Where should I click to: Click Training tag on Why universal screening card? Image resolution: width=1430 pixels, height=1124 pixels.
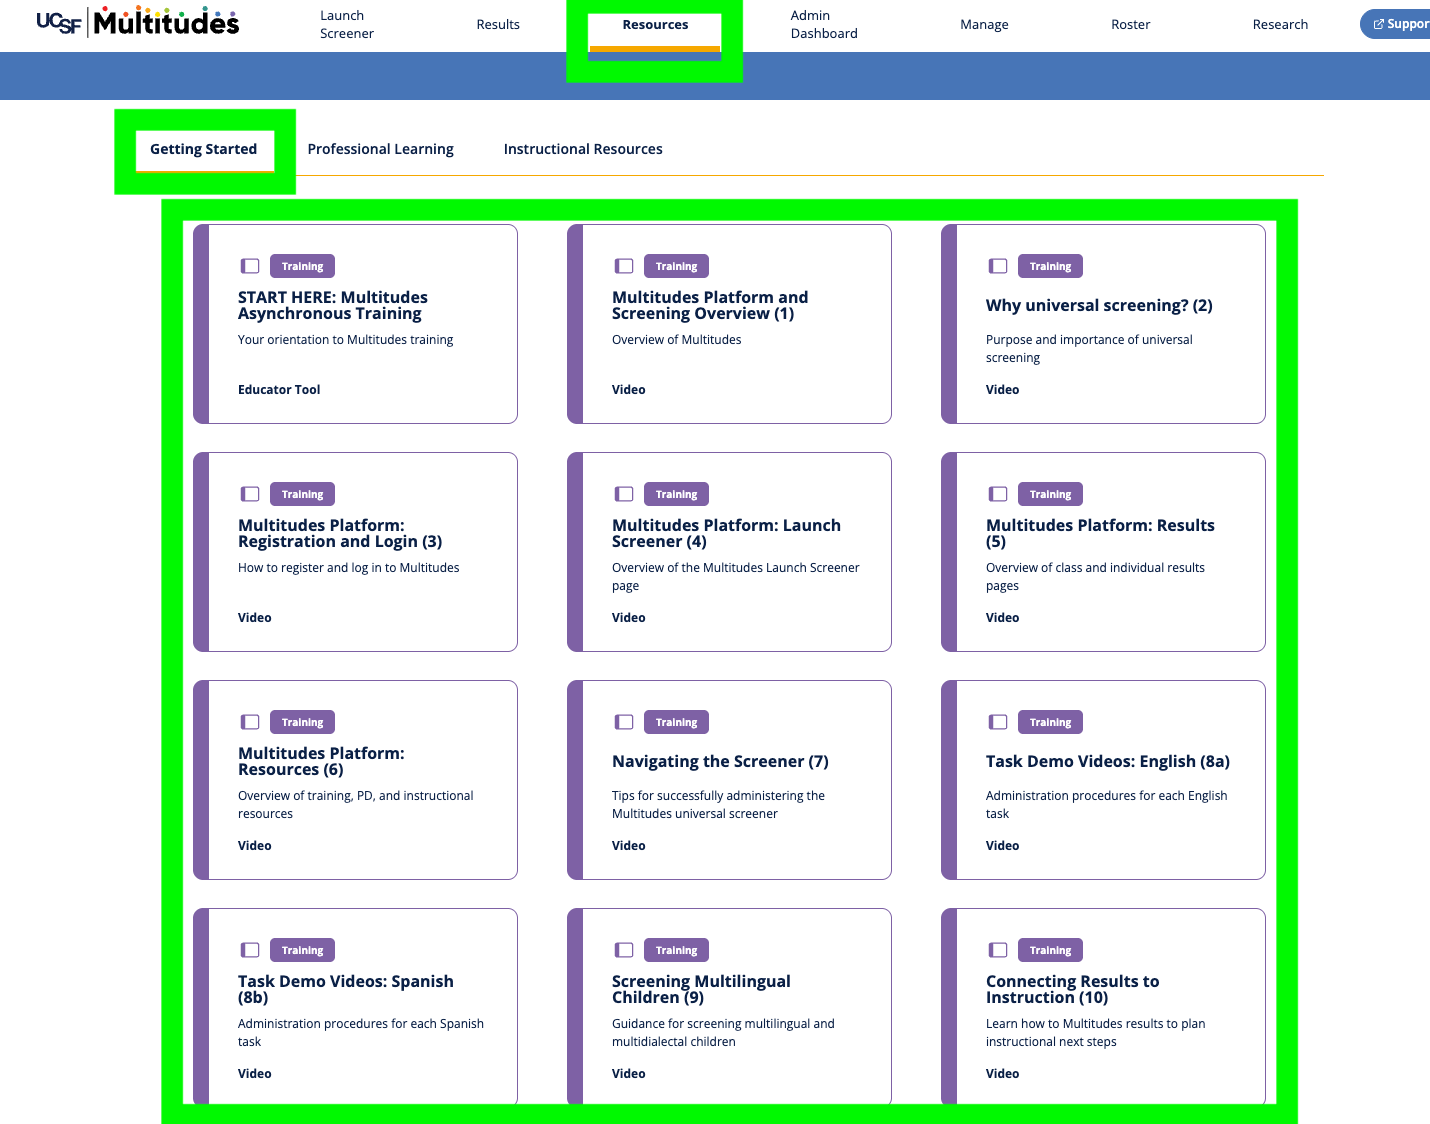coord(1050,266)
